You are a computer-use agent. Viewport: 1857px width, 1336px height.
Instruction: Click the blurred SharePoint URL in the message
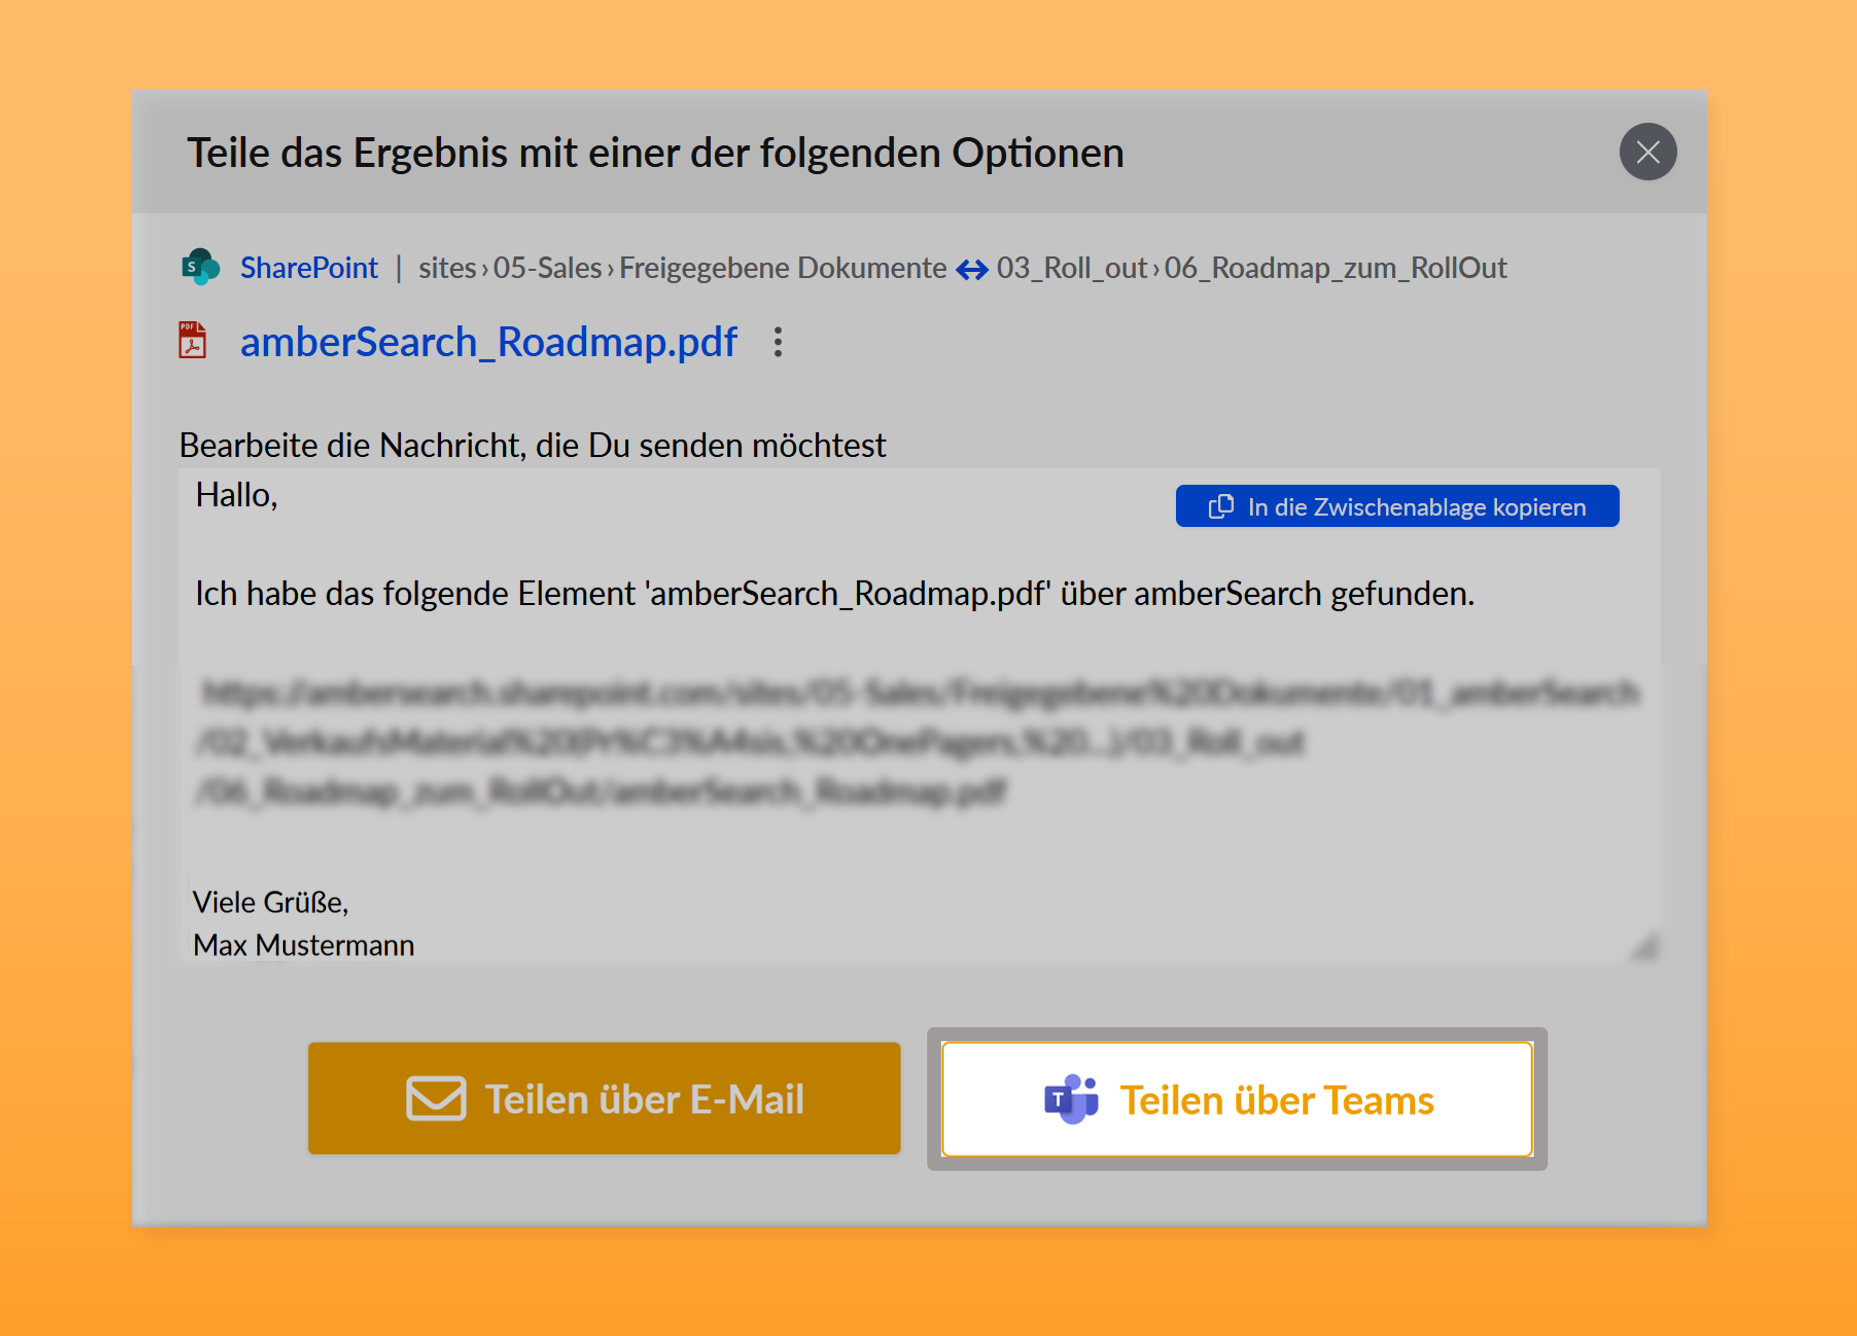tap(918, 741)
